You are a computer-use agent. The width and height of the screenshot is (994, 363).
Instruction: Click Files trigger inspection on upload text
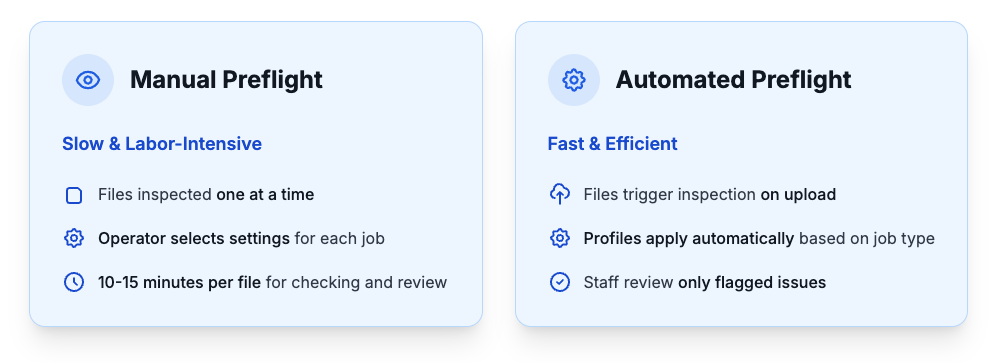(x=710, y=194)
